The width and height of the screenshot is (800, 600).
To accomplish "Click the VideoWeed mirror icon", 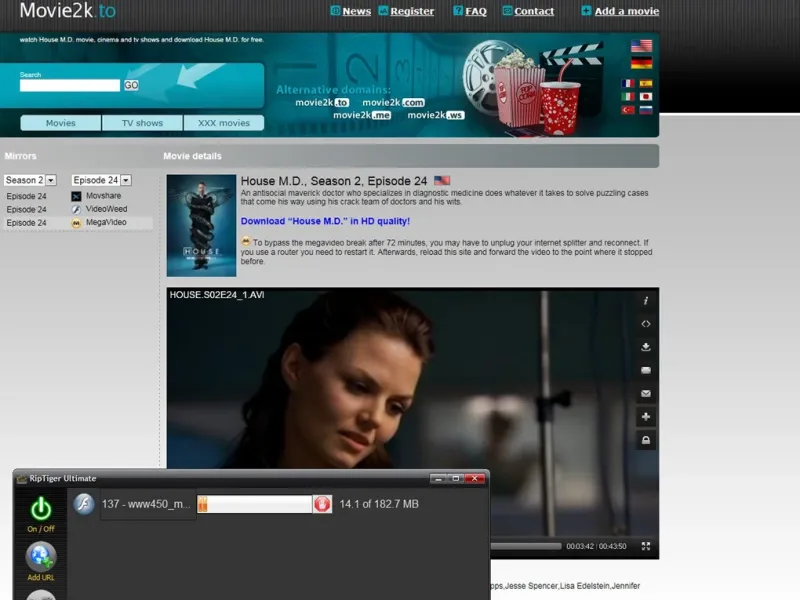I will pos(76,210).
